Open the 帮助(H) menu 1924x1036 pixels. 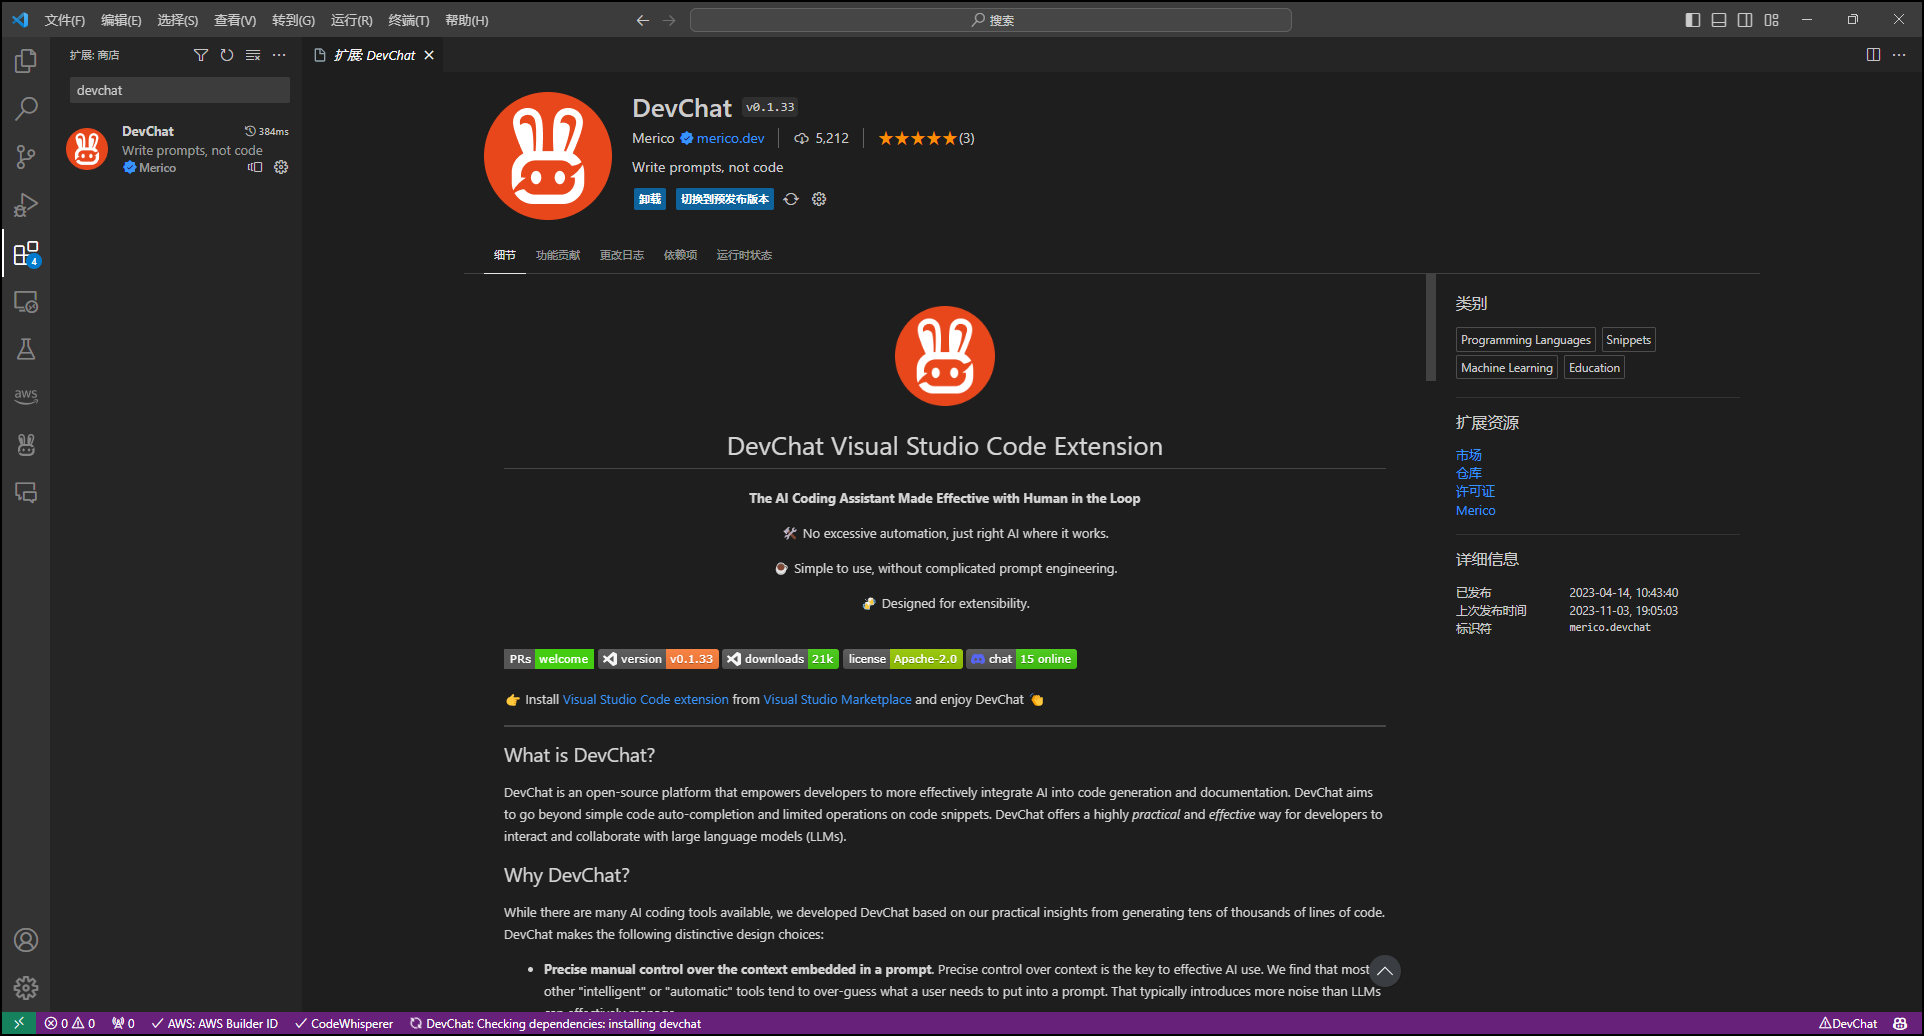click(467, 20)
